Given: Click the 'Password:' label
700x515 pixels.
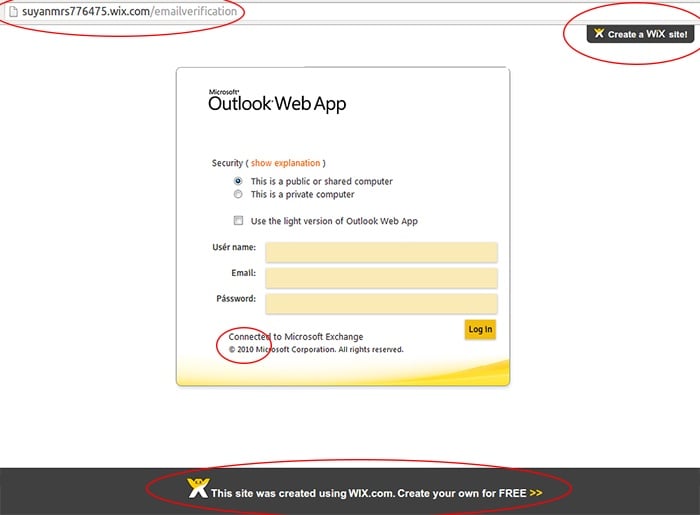Looking at the screenshot, I should 236,299.
